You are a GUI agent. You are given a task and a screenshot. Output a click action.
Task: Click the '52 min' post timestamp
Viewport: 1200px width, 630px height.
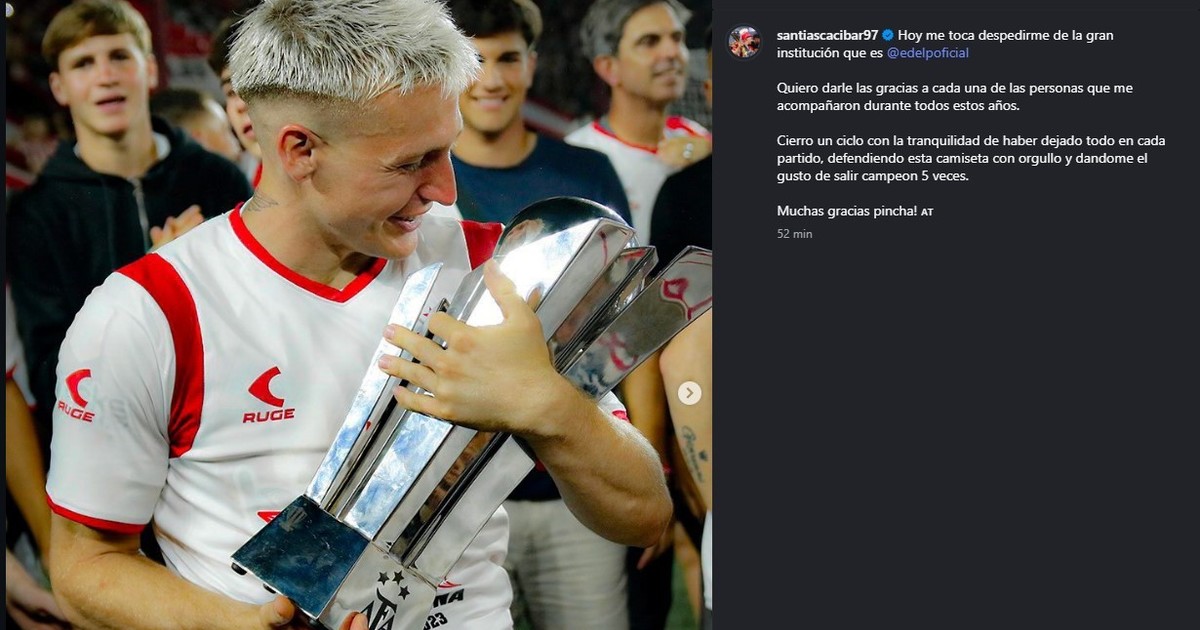click(795, 234)
